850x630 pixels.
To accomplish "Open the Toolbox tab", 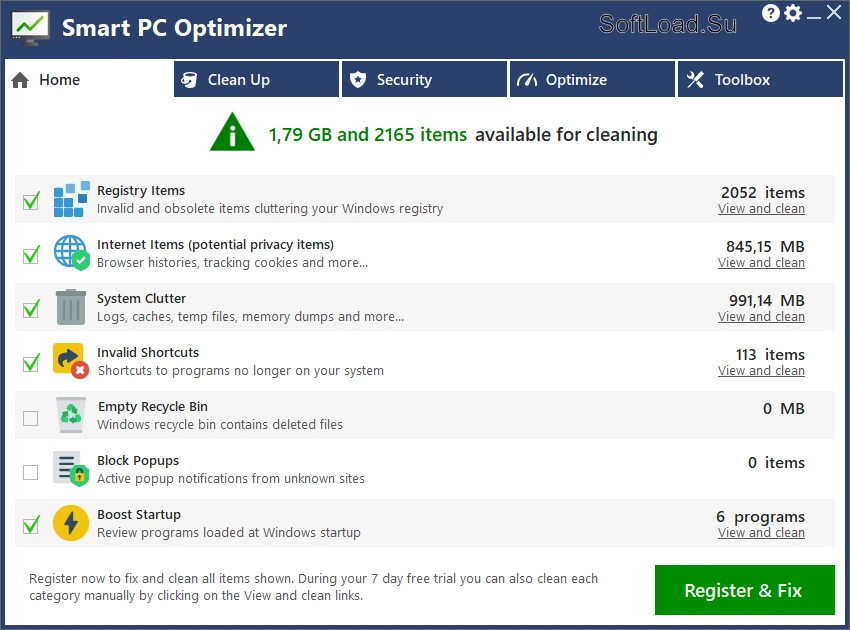I will (x=761, y=79).
